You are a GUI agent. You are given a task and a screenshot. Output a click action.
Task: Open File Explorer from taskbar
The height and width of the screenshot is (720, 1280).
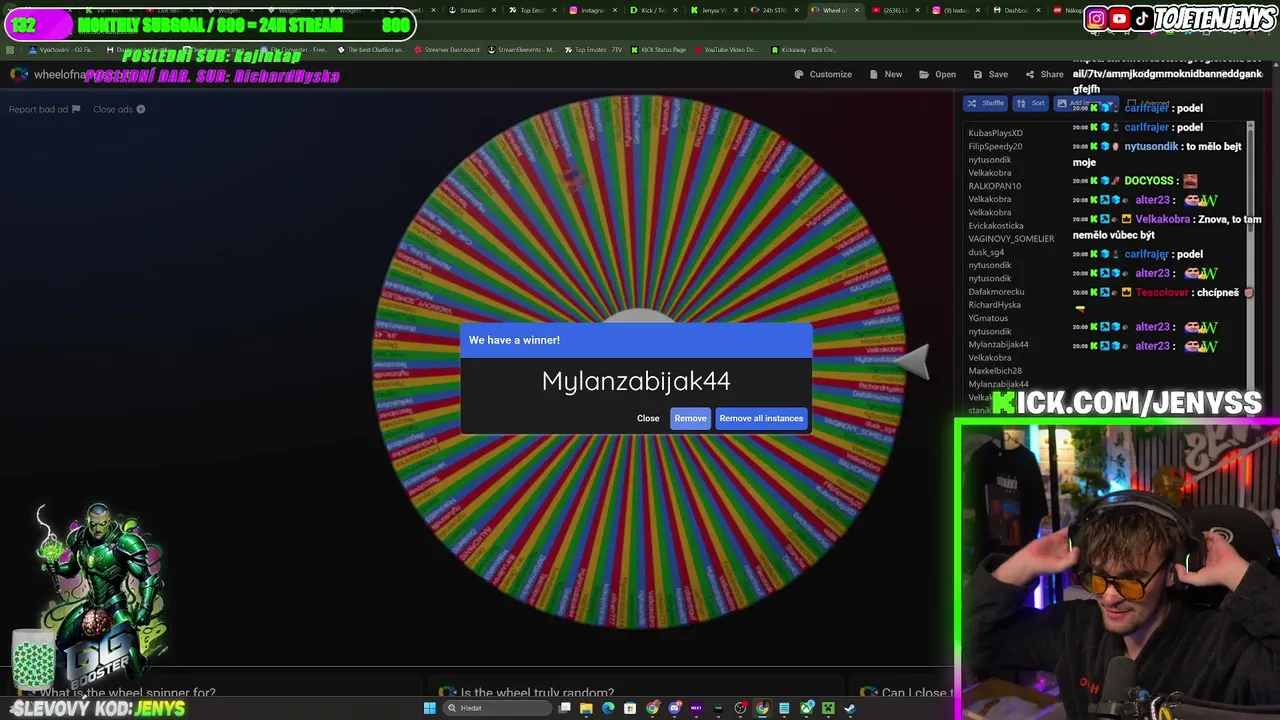[x=587, y=708]
